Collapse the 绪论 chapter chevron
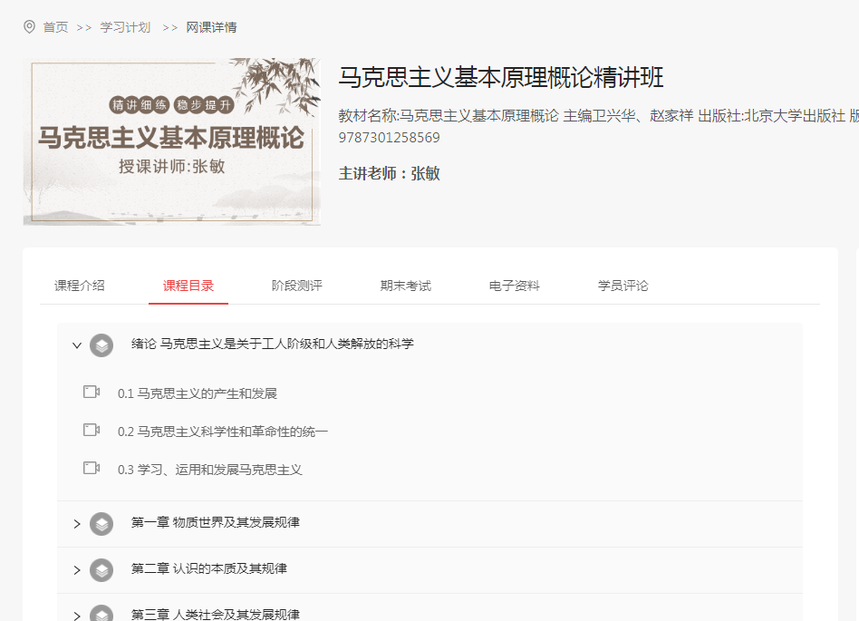Screen dimensions: 859x621 click(77, 346)
